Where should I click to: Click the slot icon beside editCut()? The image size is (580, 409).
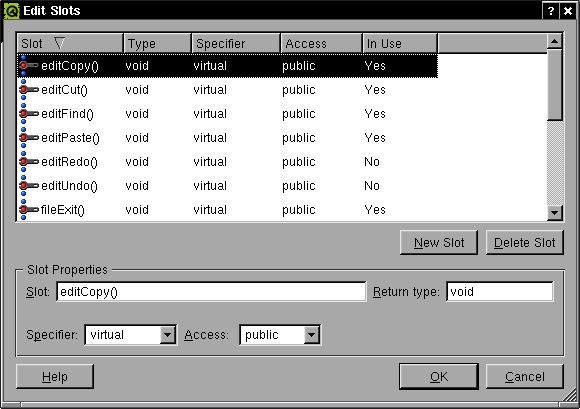coord(29,90)
